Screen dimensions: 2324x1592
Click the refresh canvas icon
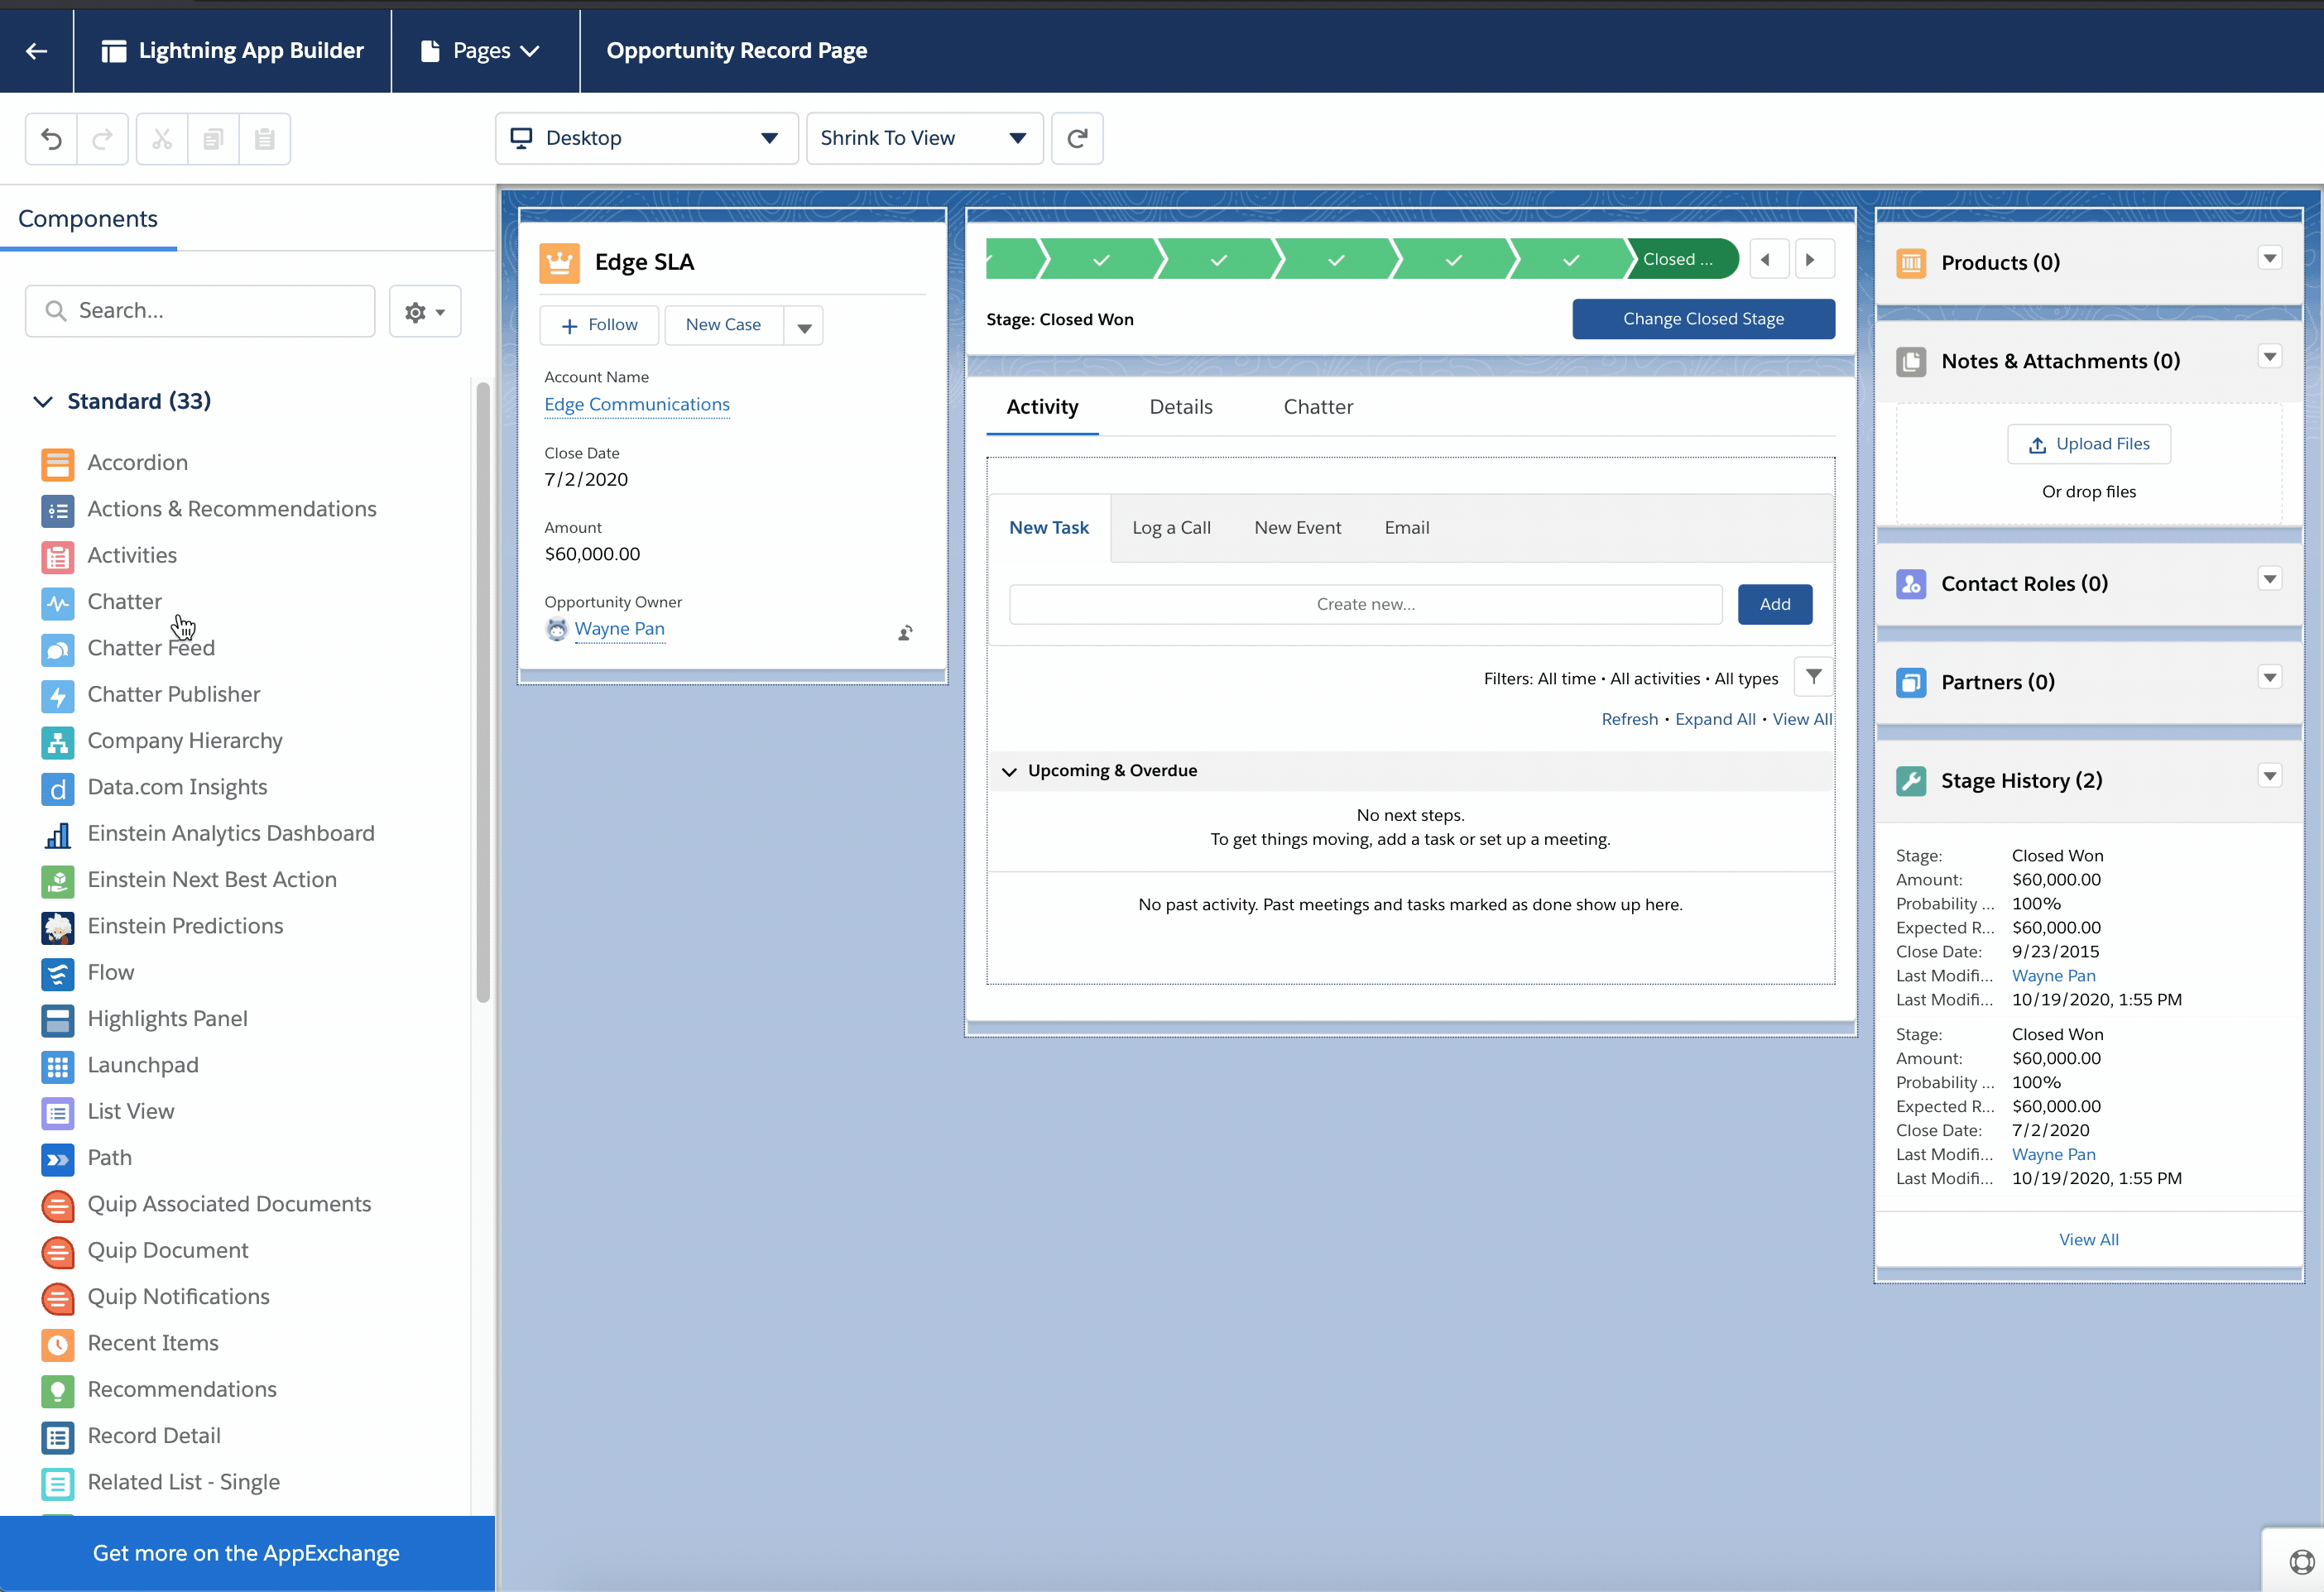tap(1077, 139)
